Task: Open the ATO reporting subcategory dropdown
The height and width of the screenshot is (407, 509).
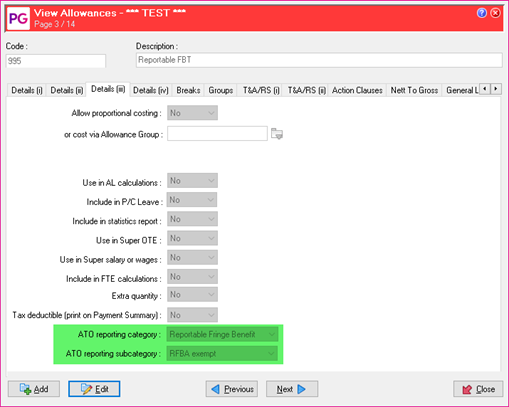Action: 222,353
